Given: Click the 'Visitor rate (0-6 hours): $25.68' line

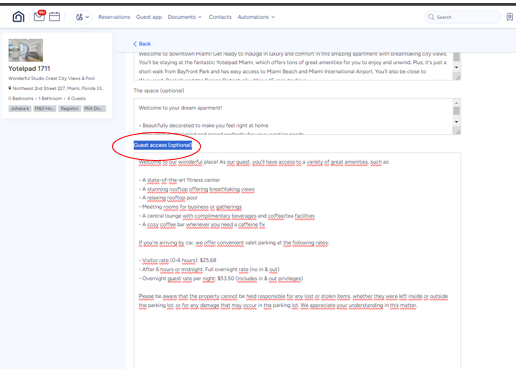Looking at the screenshot, I should click(177, 260).
